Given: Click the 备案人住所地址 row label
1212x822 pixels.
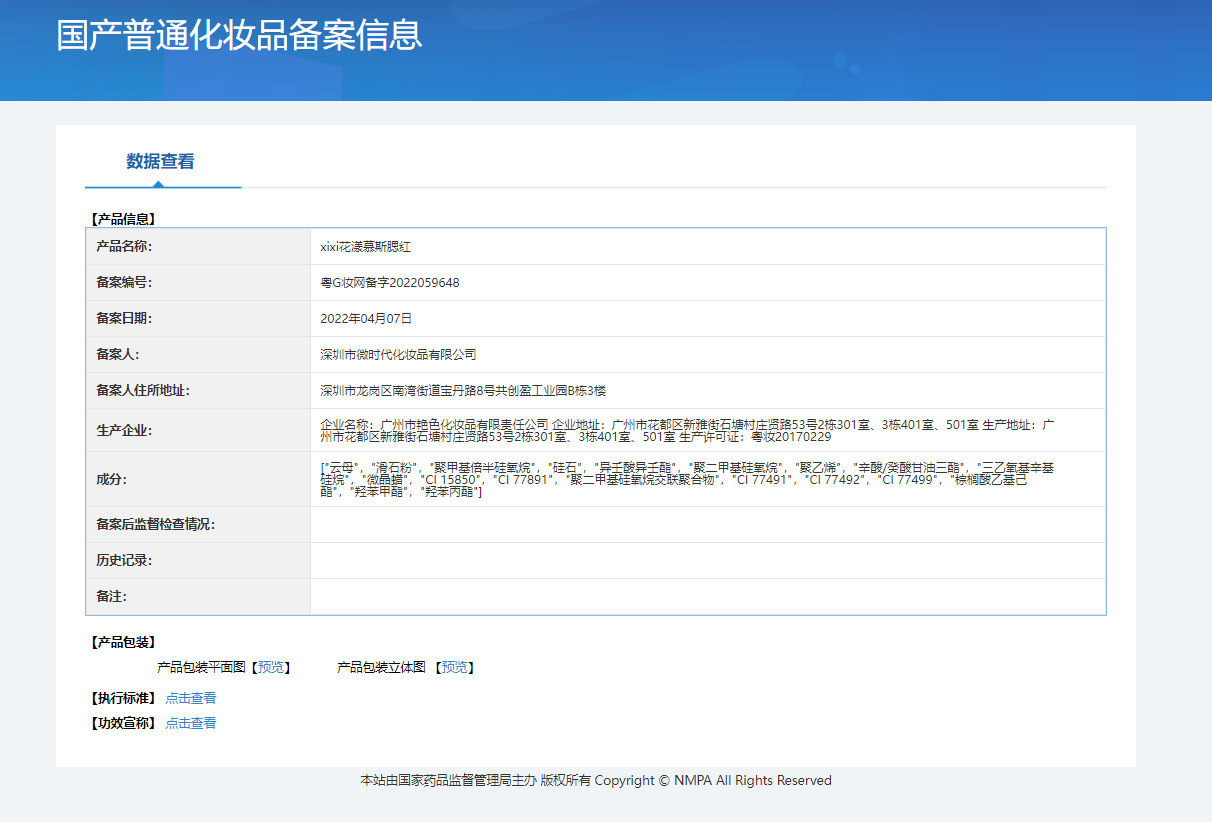Looking at the screenshot, I should point(143,390).
